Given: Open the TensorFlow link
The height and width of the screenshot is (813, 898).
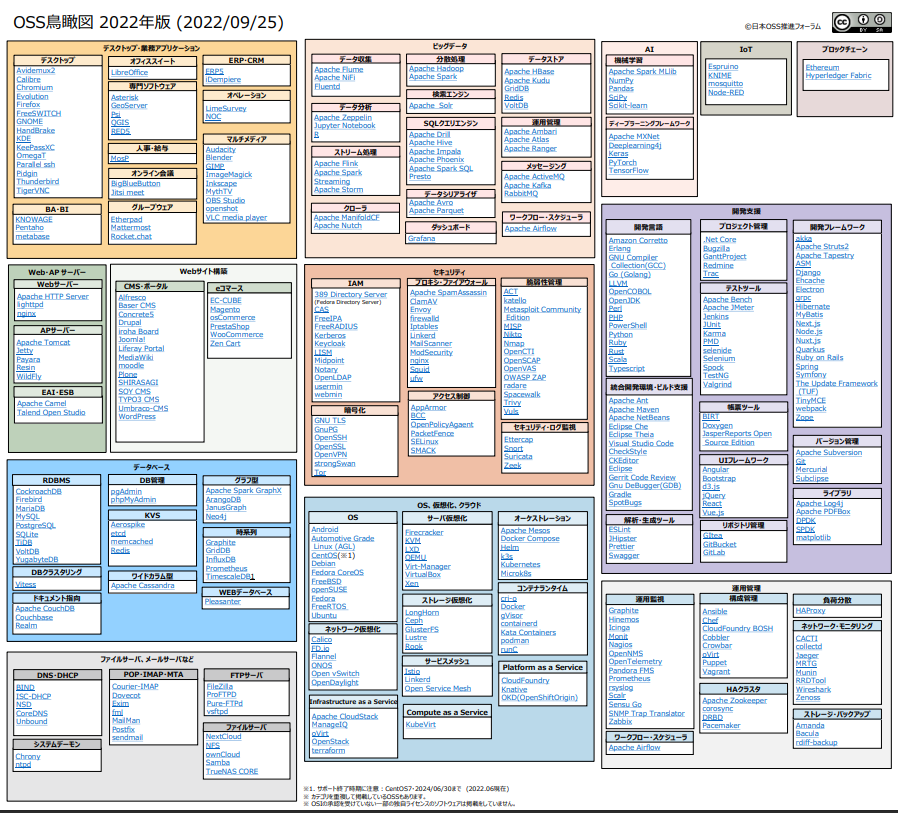Looking at the screenshot, I should pyautogui.click(x=628, y=171).
